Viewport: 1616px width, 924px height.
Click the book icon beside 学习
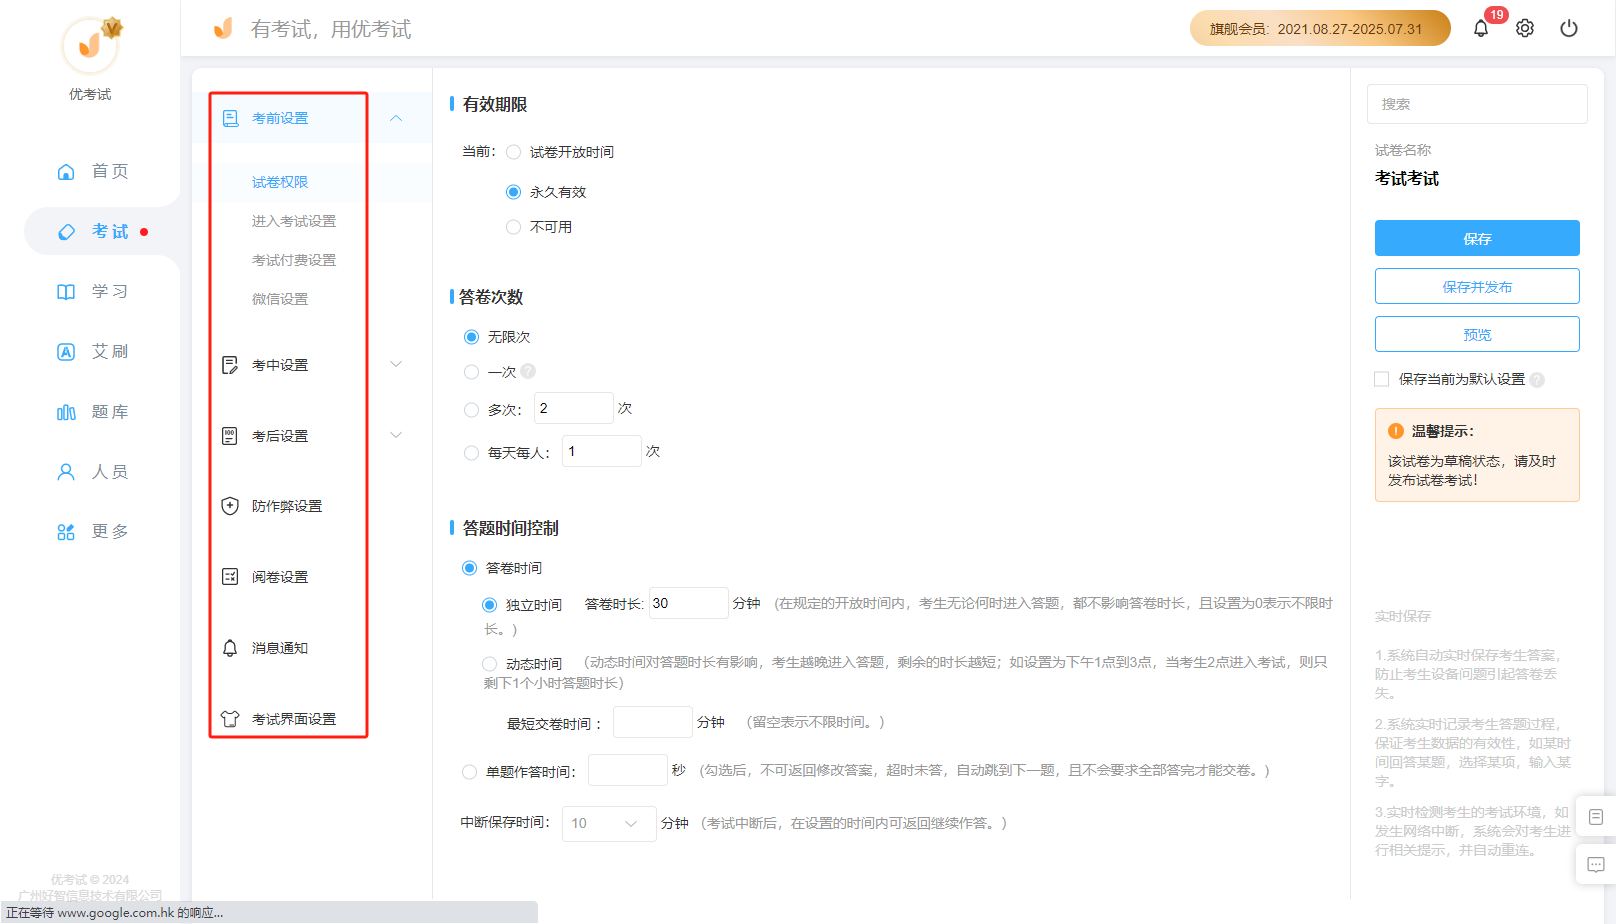coord(66,292)
